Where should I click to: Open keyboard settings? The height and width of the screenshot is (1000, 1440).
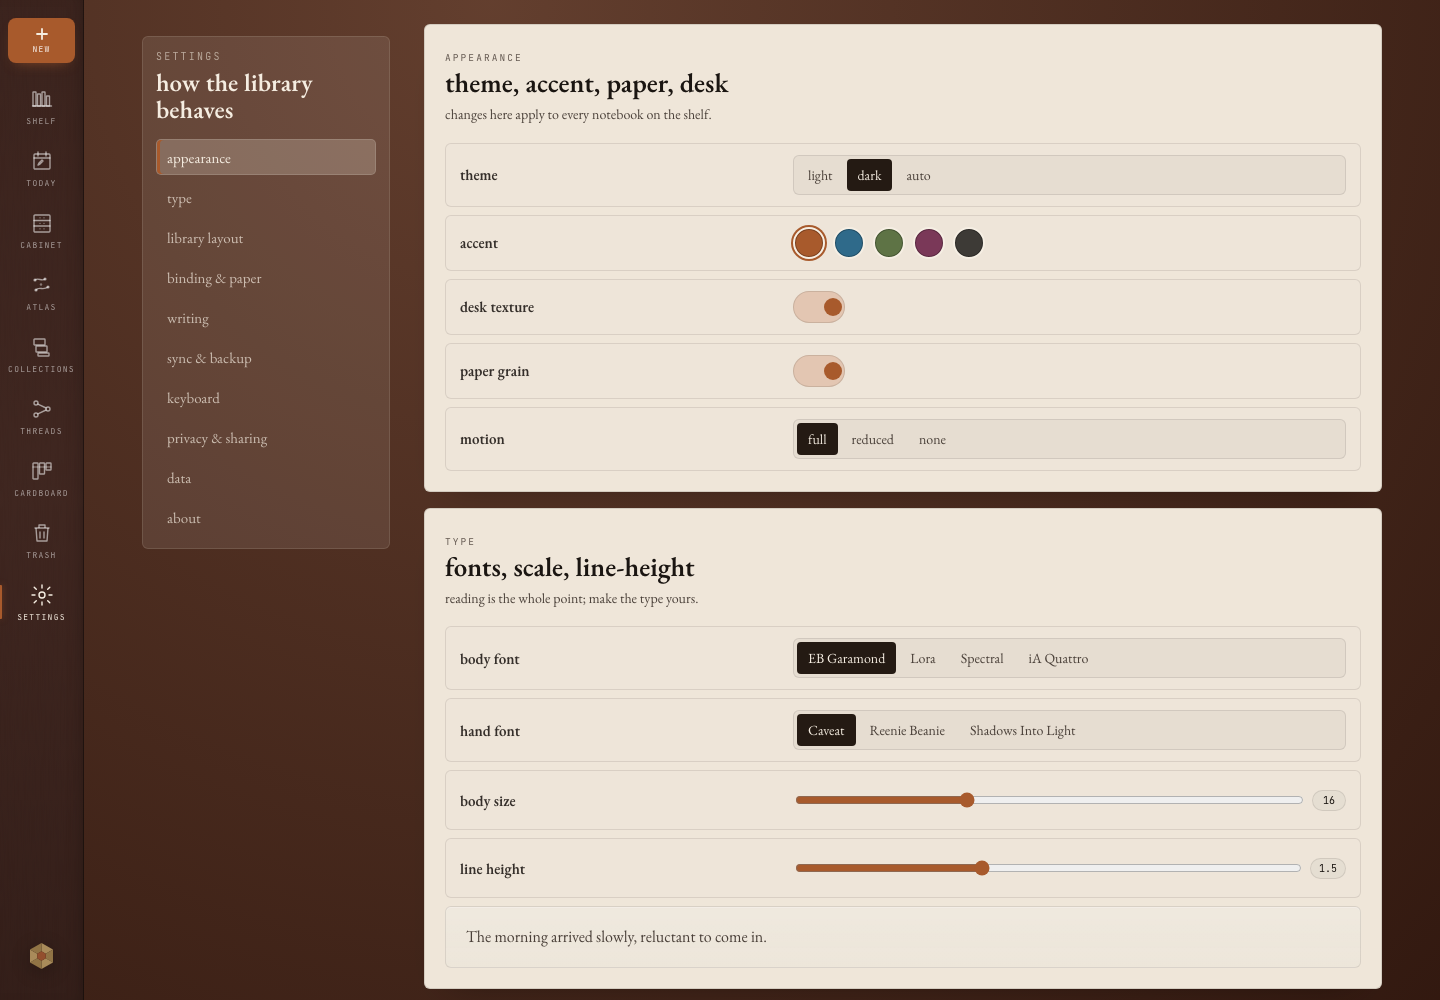[266, 398]
